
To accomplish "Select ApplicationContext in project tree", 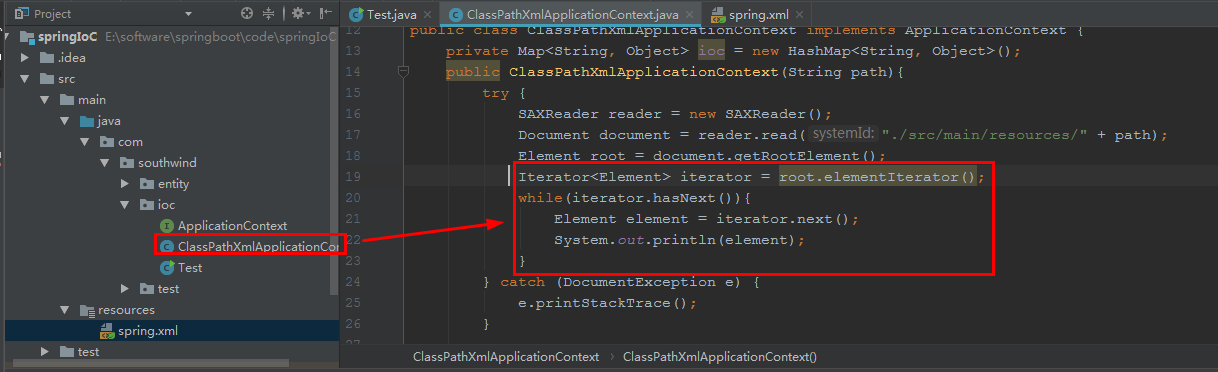I will pos(232,226).
